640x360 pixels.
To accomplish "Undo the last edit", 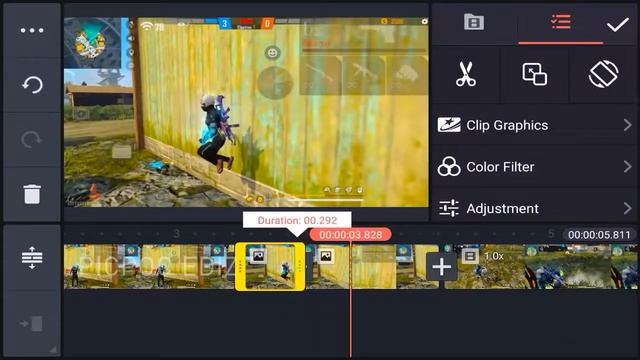I will [x=32, y=85].
